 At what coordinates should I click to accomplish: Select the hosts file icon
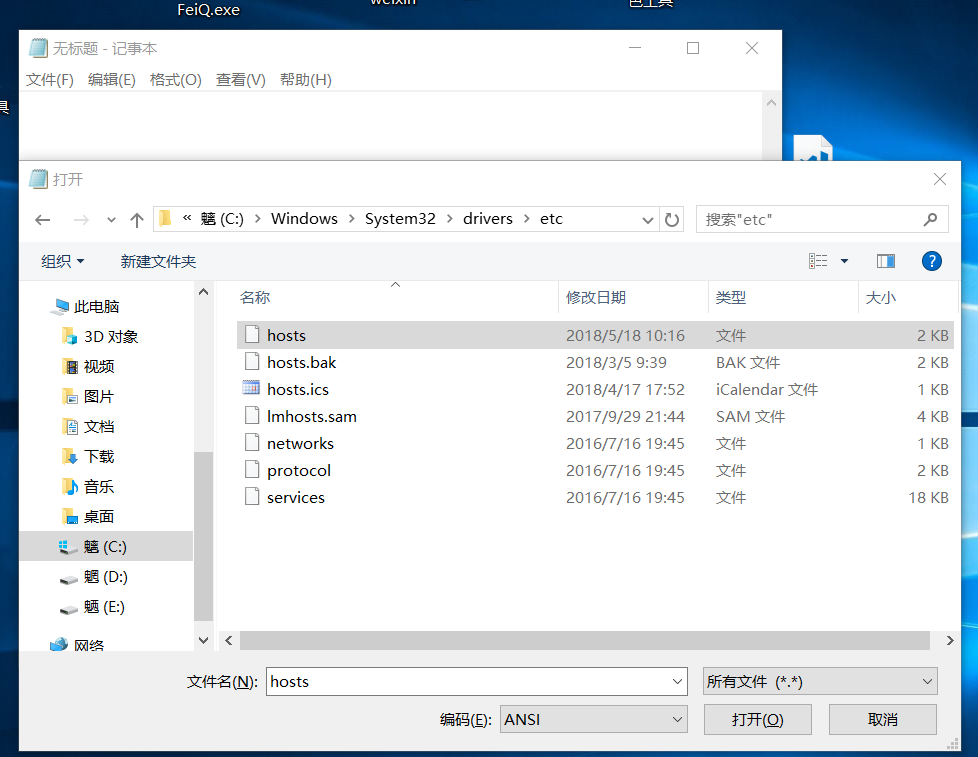click(x=252, y=335)
